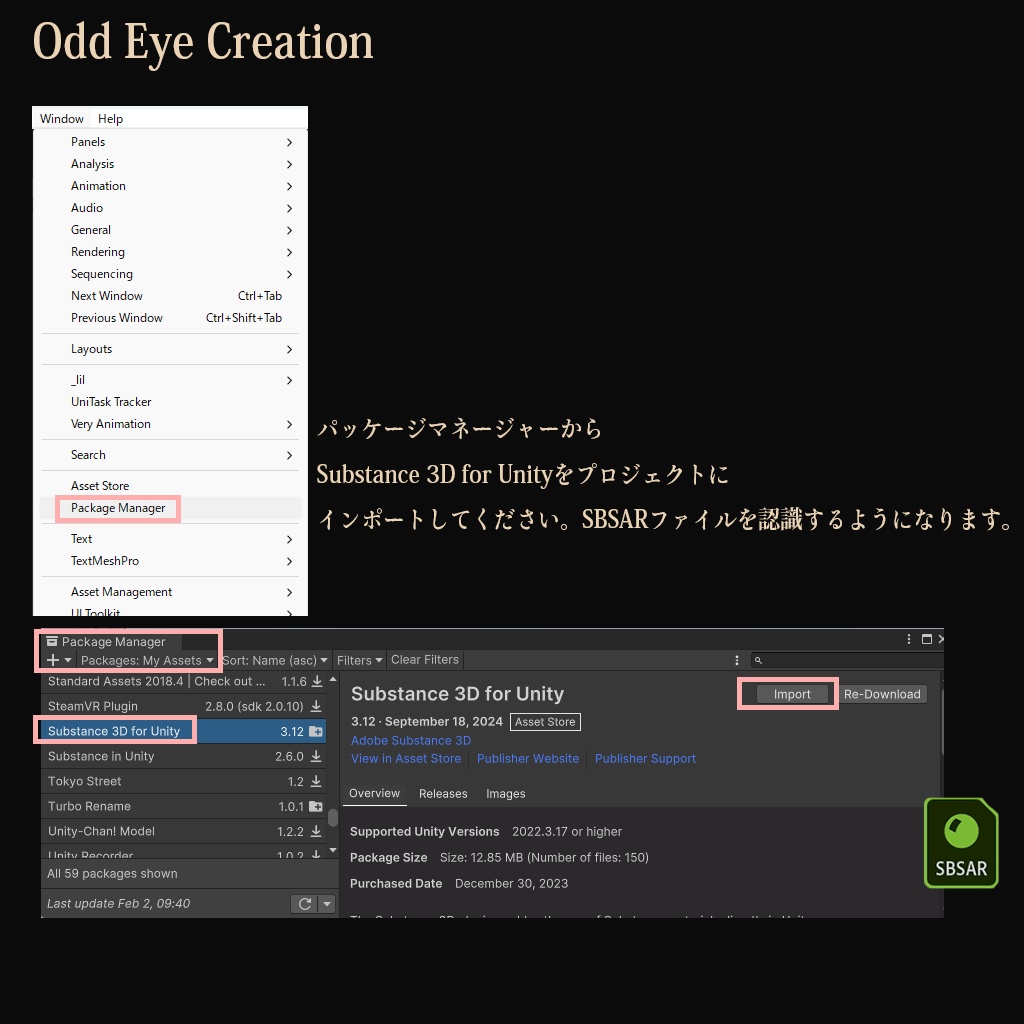1024x1024 pixels.
Task: Select the Substance in Unity package row
Action: (184, 756)
